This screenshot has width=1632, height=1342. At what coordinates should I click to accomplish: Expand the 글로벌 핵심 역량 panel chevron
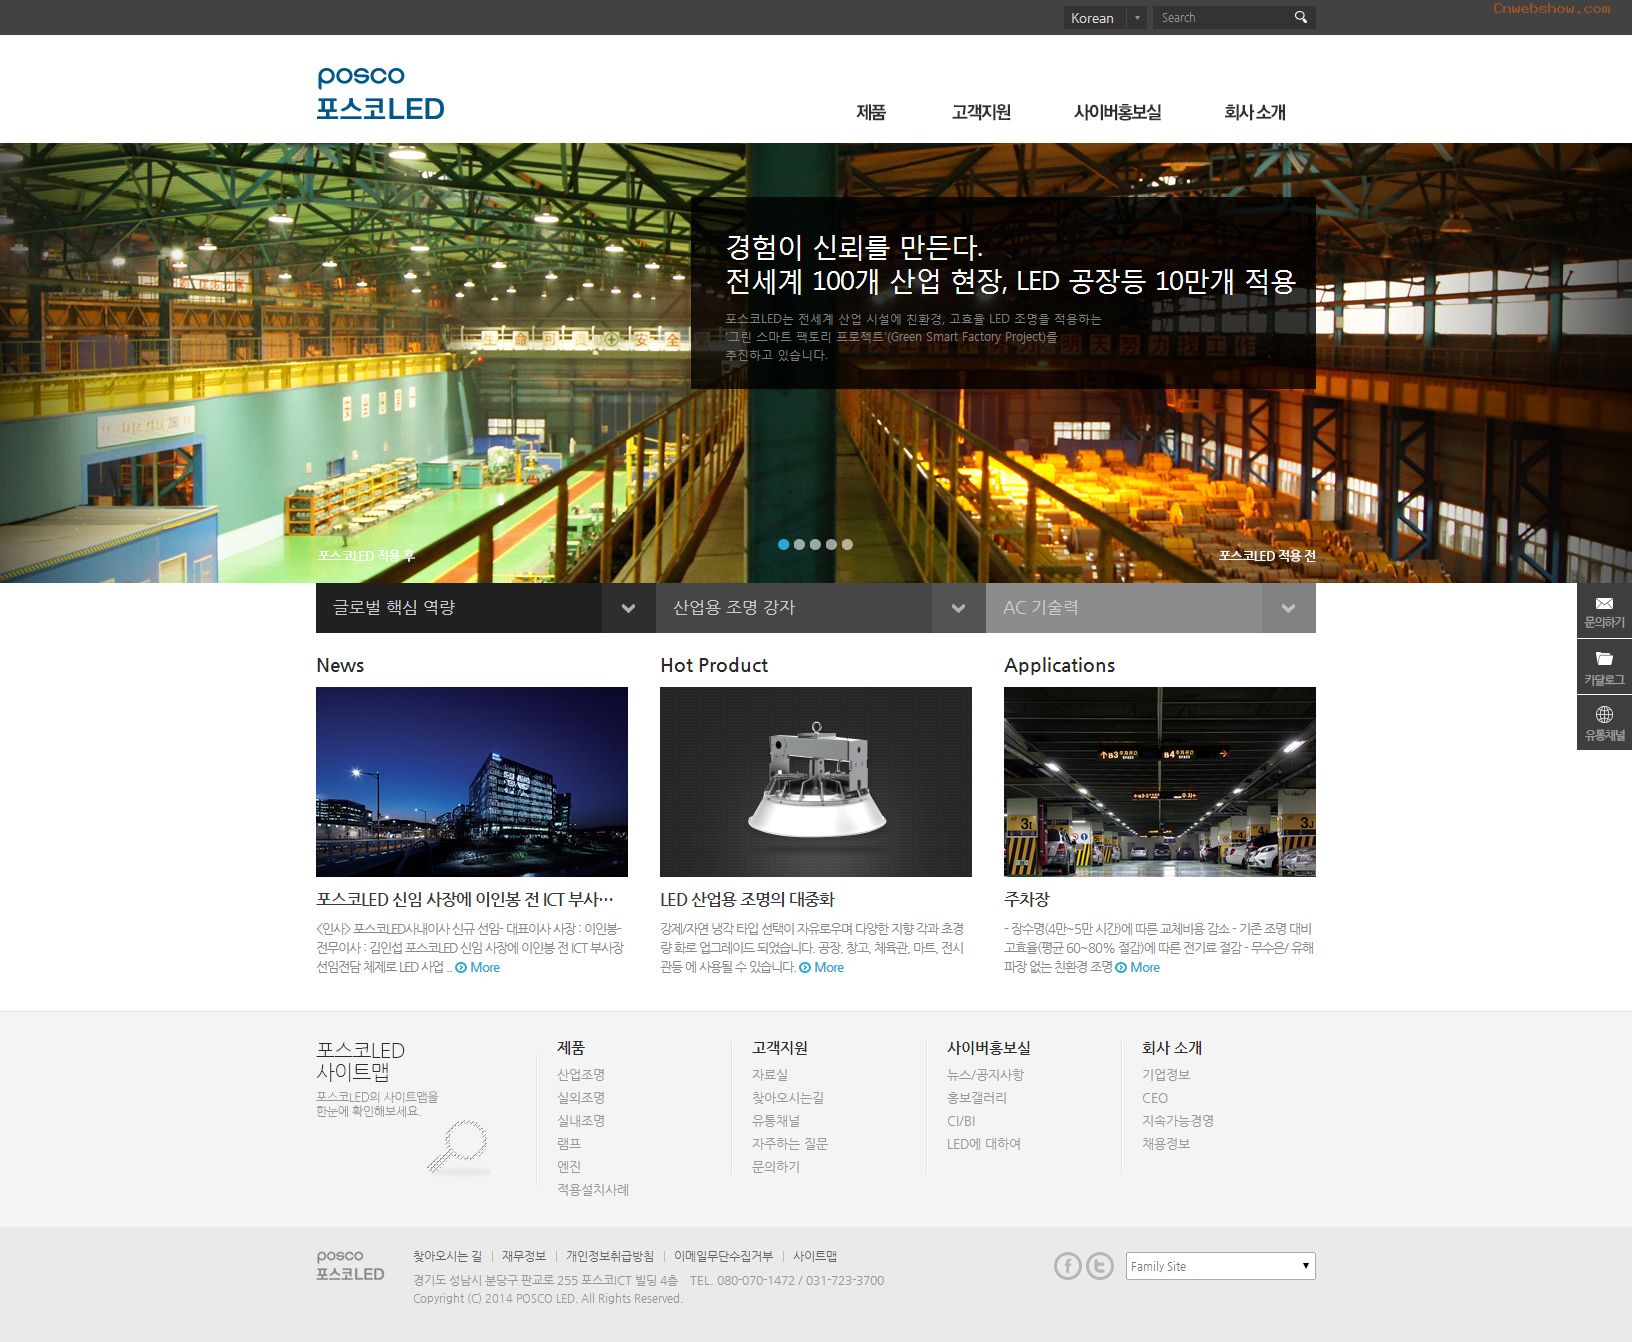pos(628,608)
